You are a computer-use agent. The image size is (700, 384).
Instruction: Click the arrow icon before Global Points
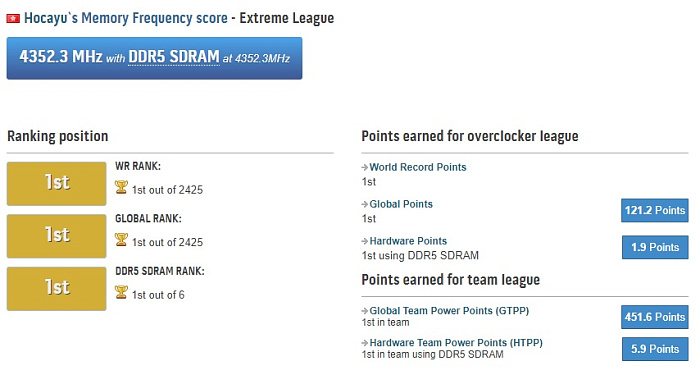pos(365,205)
